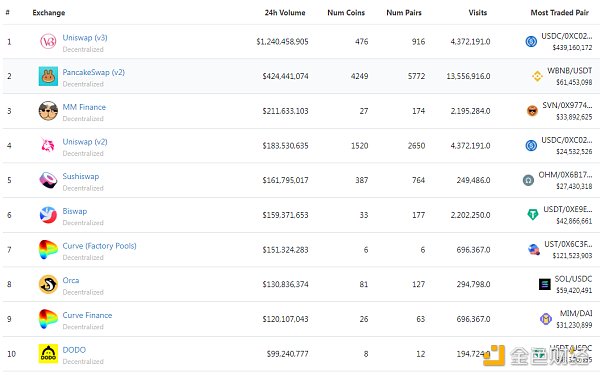Viewport: 600px width, 377px height.
Task: Open the OHM/0X6B17... traded pair link
Action: (565, 175)
